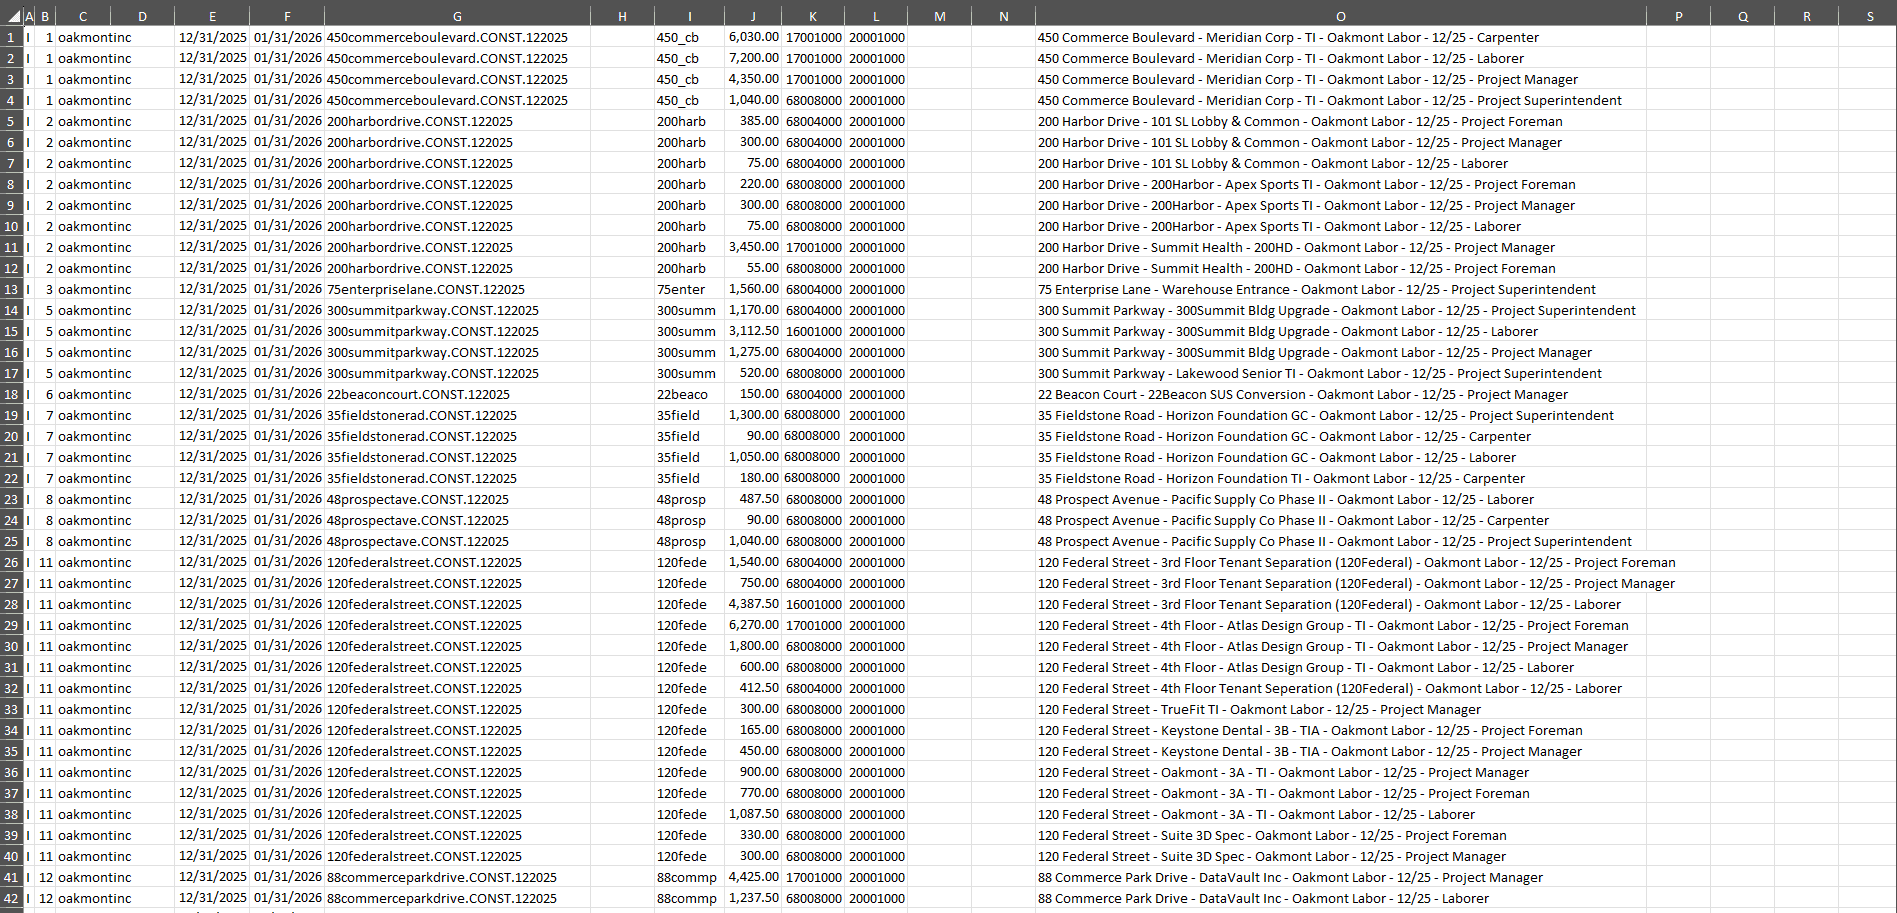The image size is (1897, 913).
Task: Click the cell showing 7,200.00
Action: click(x=753, y=58)
